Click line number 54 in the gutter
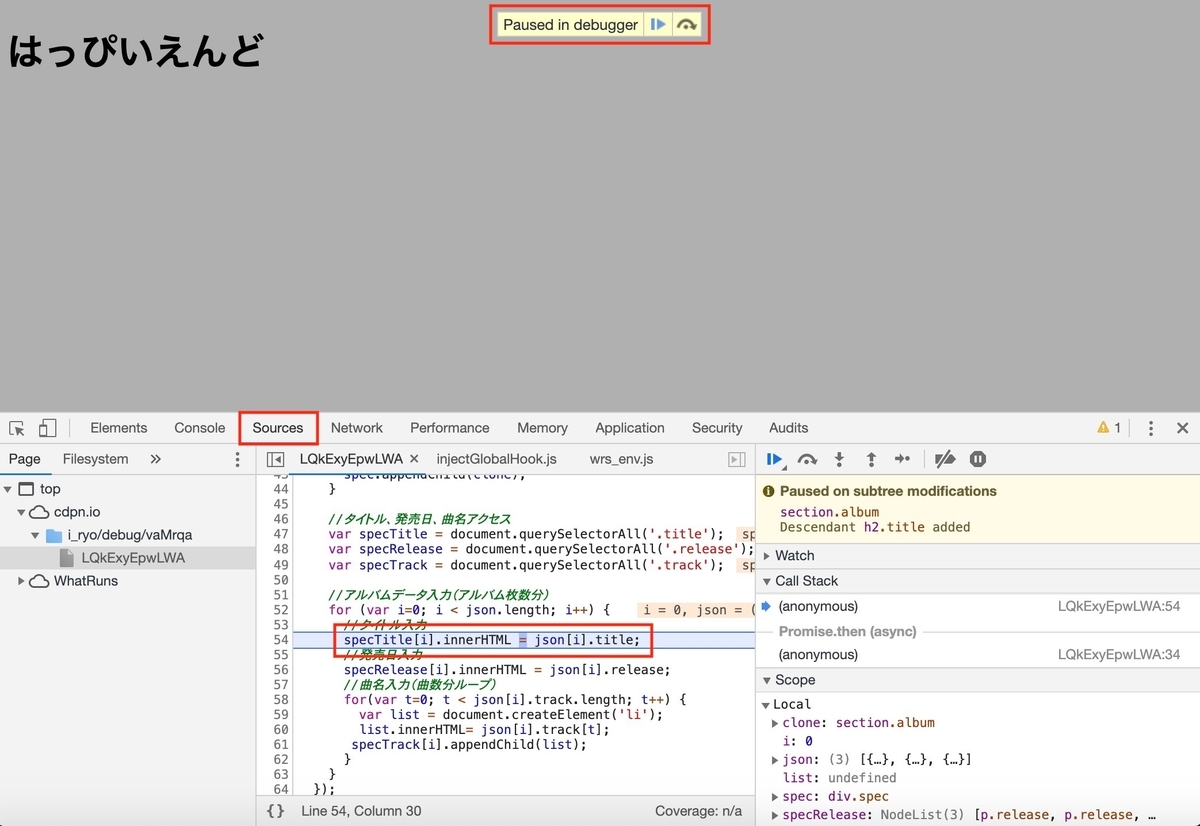1200x826 pixels. [281, 640]
